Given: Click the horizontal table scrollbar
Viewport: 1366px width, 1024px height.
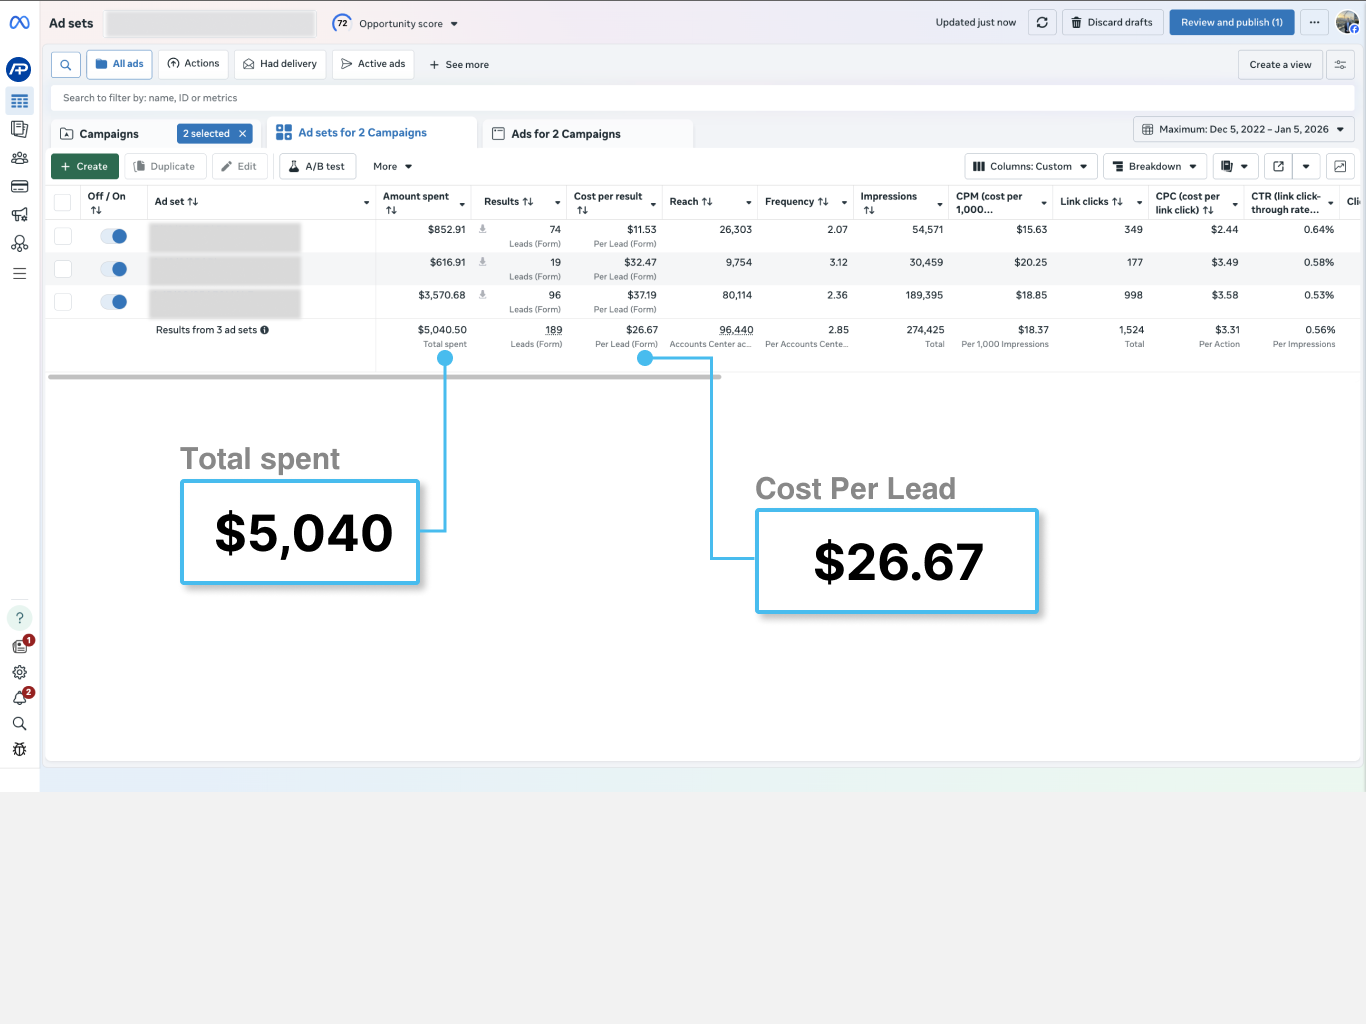Looking at the screenshot, I should point(384,377).
